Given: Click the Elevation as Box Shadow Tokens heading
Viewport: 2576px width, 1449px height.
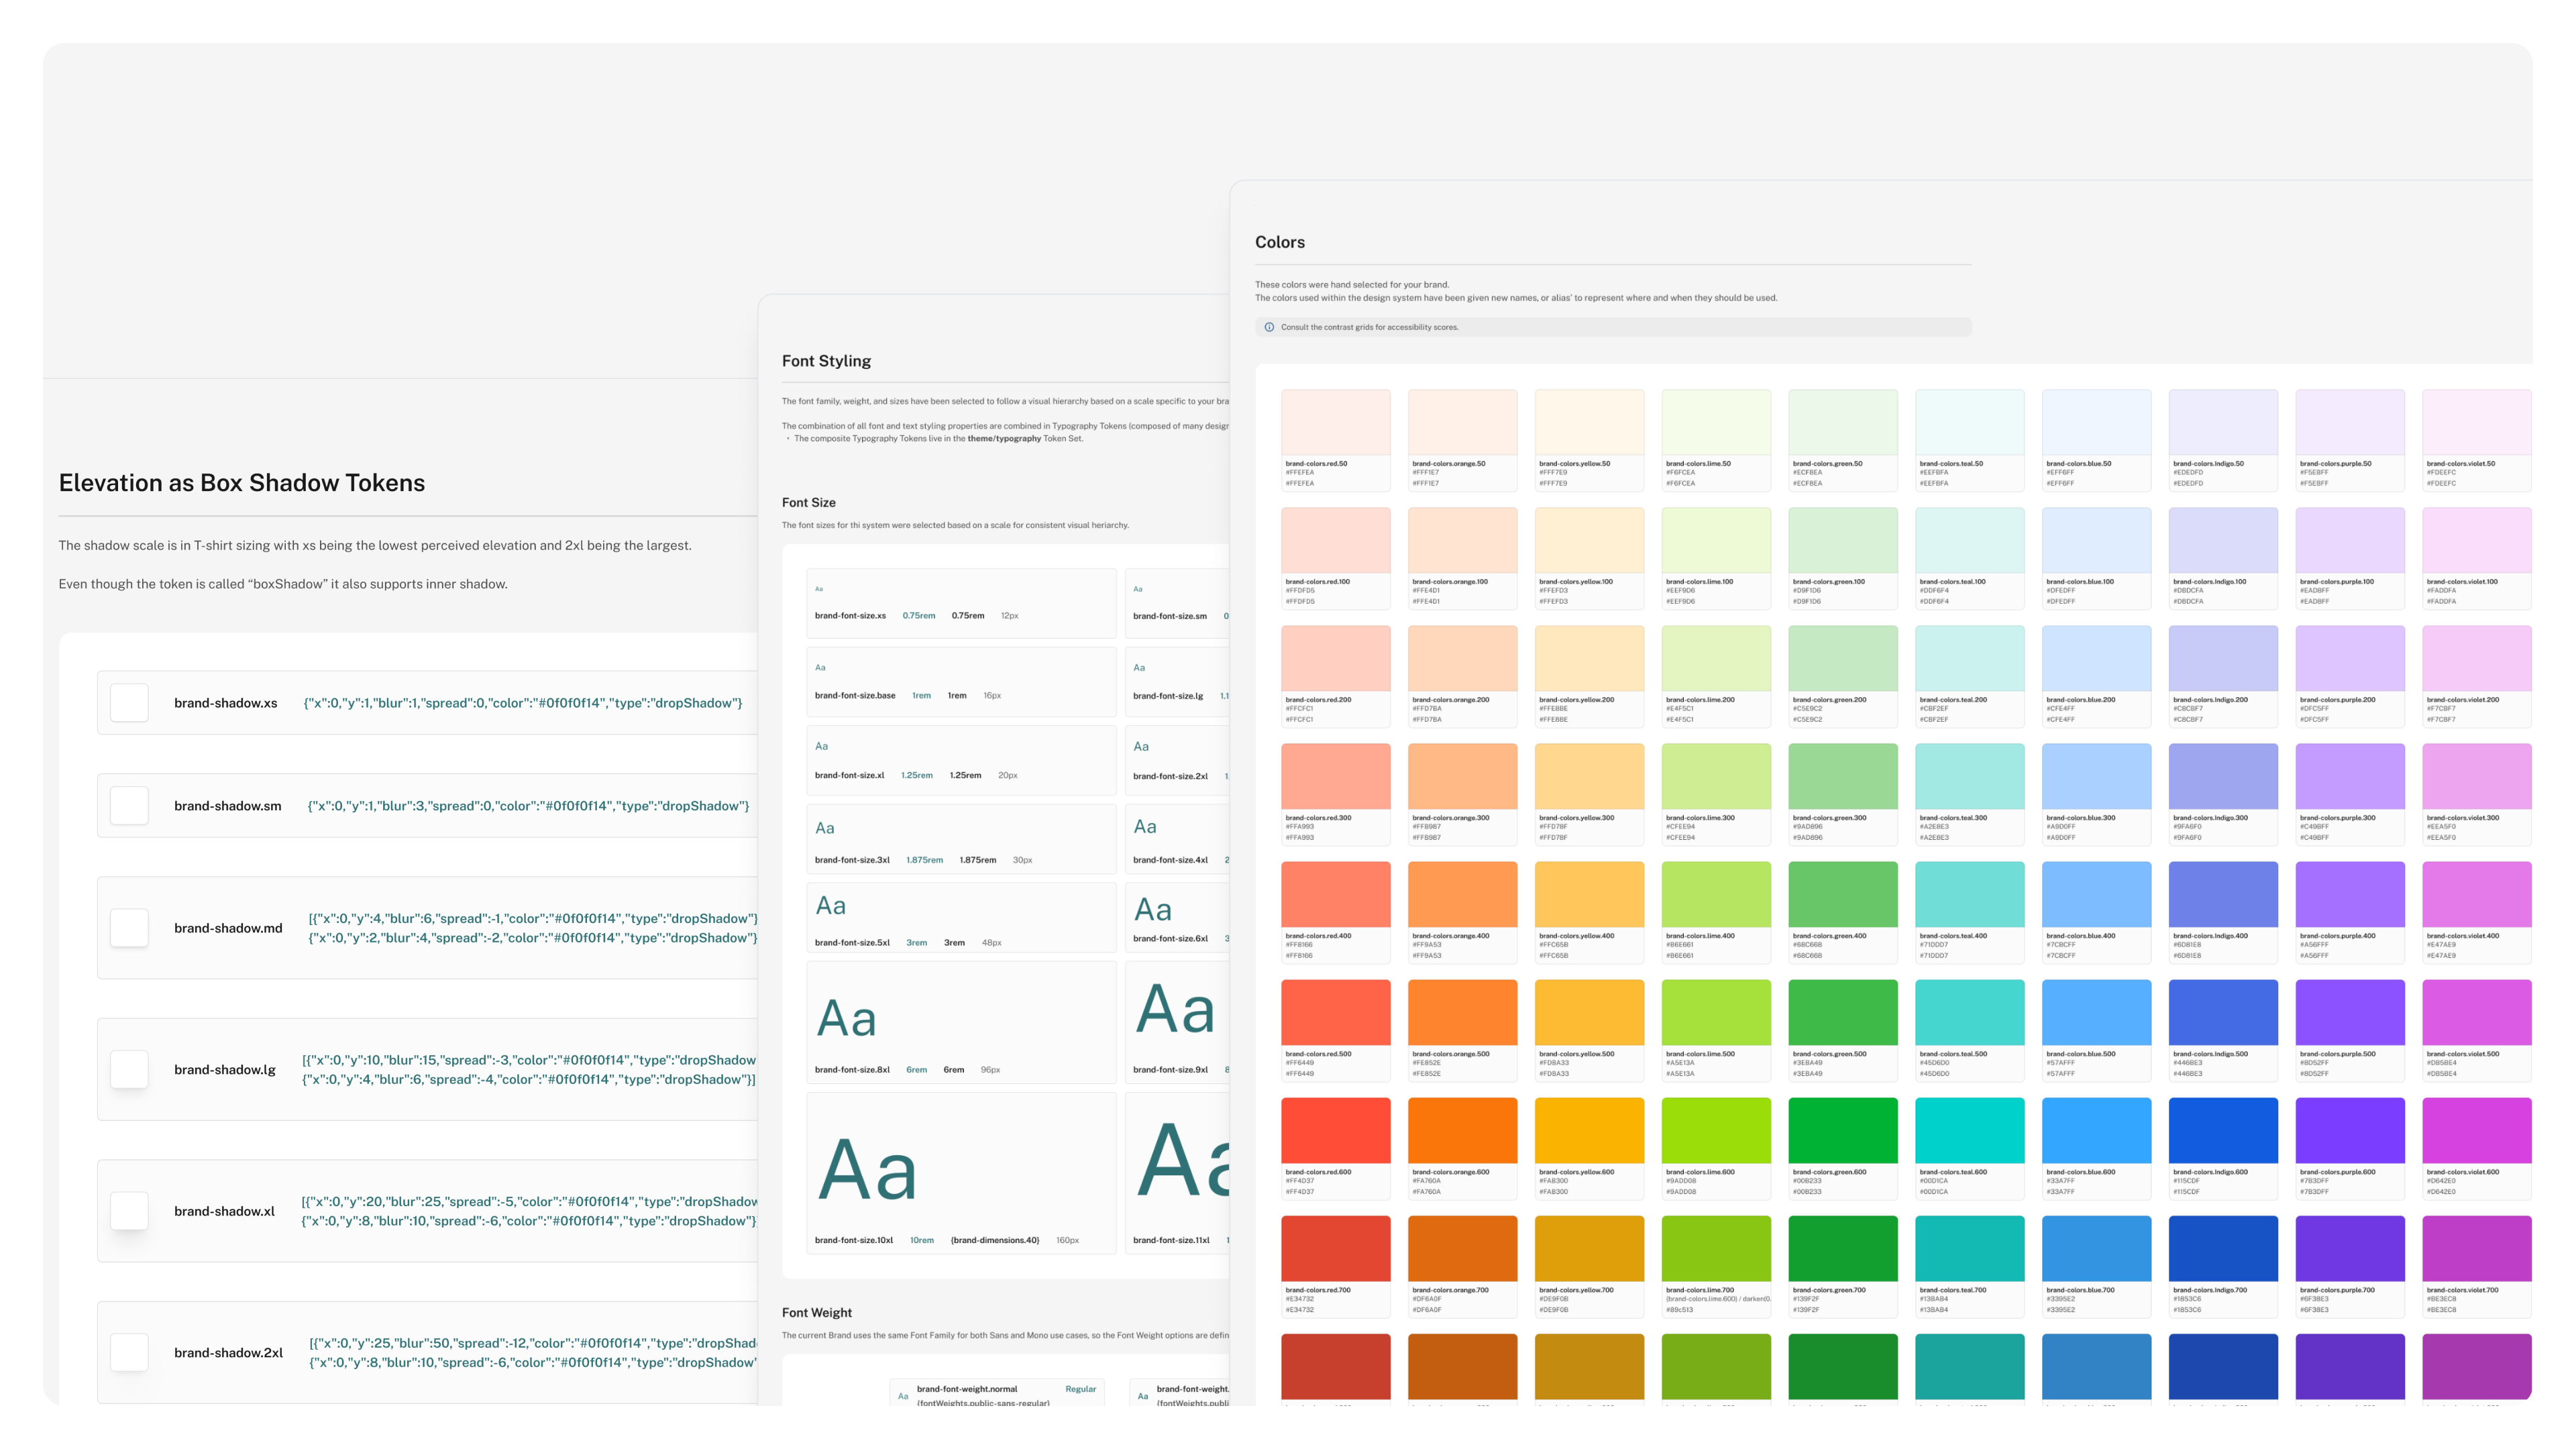Looking at the screenshot, I should coord(241,483).
